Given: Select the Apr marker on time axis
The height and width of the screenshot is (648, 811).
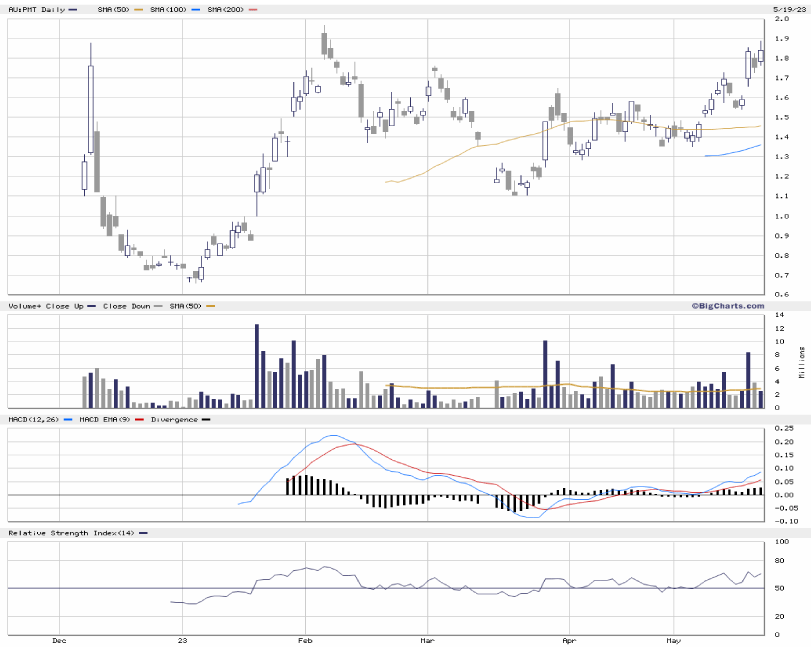Looking at the screenshot, I should (569, 637).
